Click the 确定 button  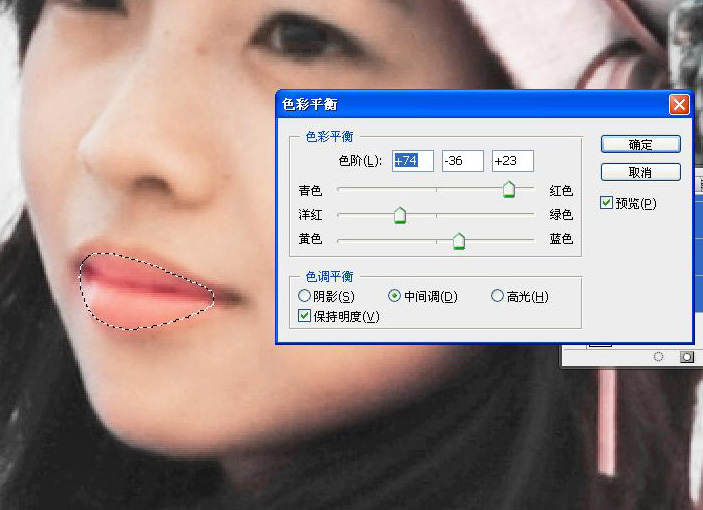click(641, 144)
